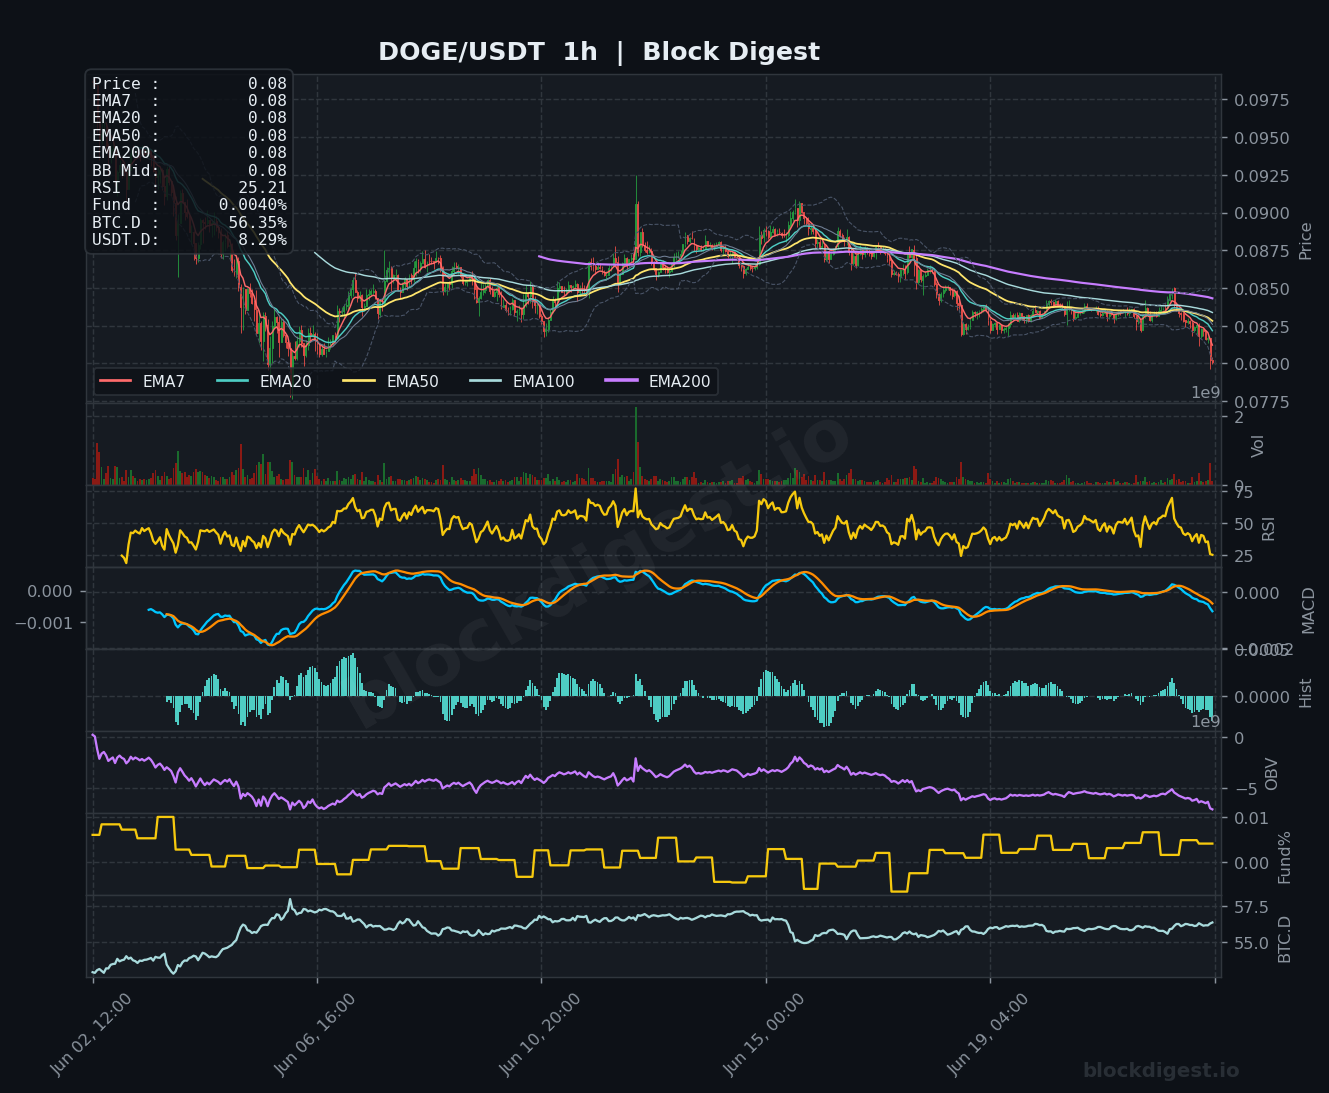Select the vertical 'RSI' axis title
Screen dimensions: 1329x1093
pos(1269,528)
